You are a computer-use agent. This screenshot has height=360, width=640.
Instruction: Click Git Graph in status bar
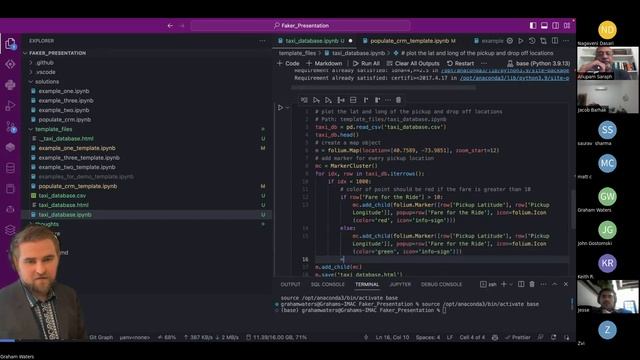[101, 338]
